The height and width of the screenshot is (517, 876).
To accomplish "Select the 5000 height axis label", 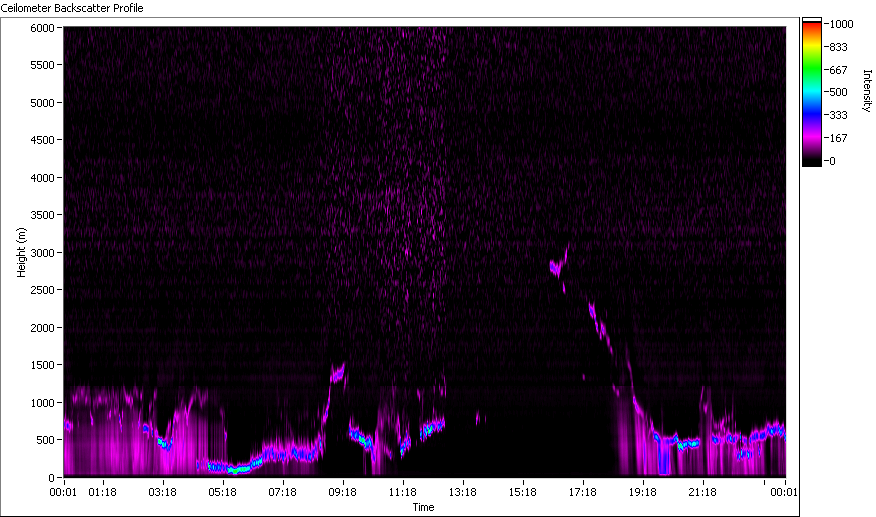I will click(x=42, y=103).
